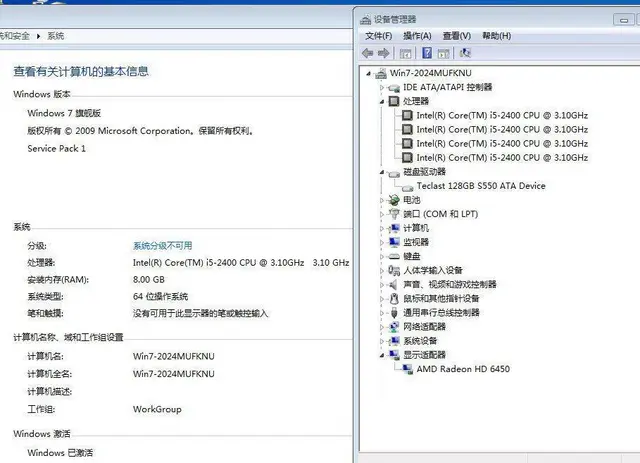Expand the IDE ATA/ATAPI 控制器 node

coord(382,87)
